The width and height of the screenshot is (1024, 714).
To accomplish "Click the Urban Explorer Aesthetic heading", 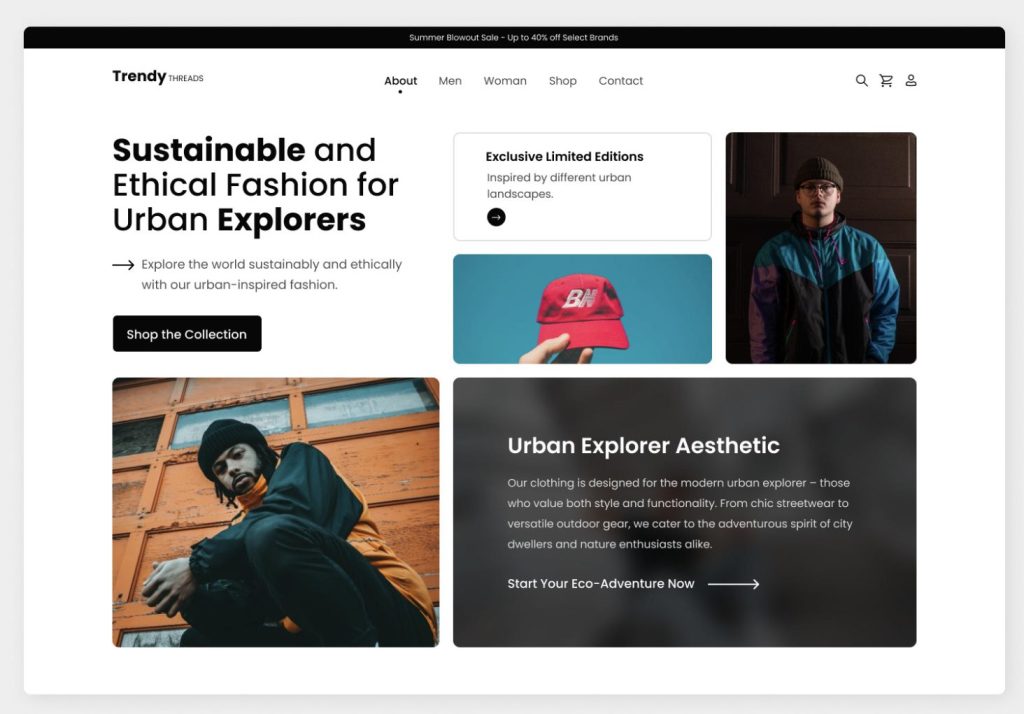I will tap(643, 446).
